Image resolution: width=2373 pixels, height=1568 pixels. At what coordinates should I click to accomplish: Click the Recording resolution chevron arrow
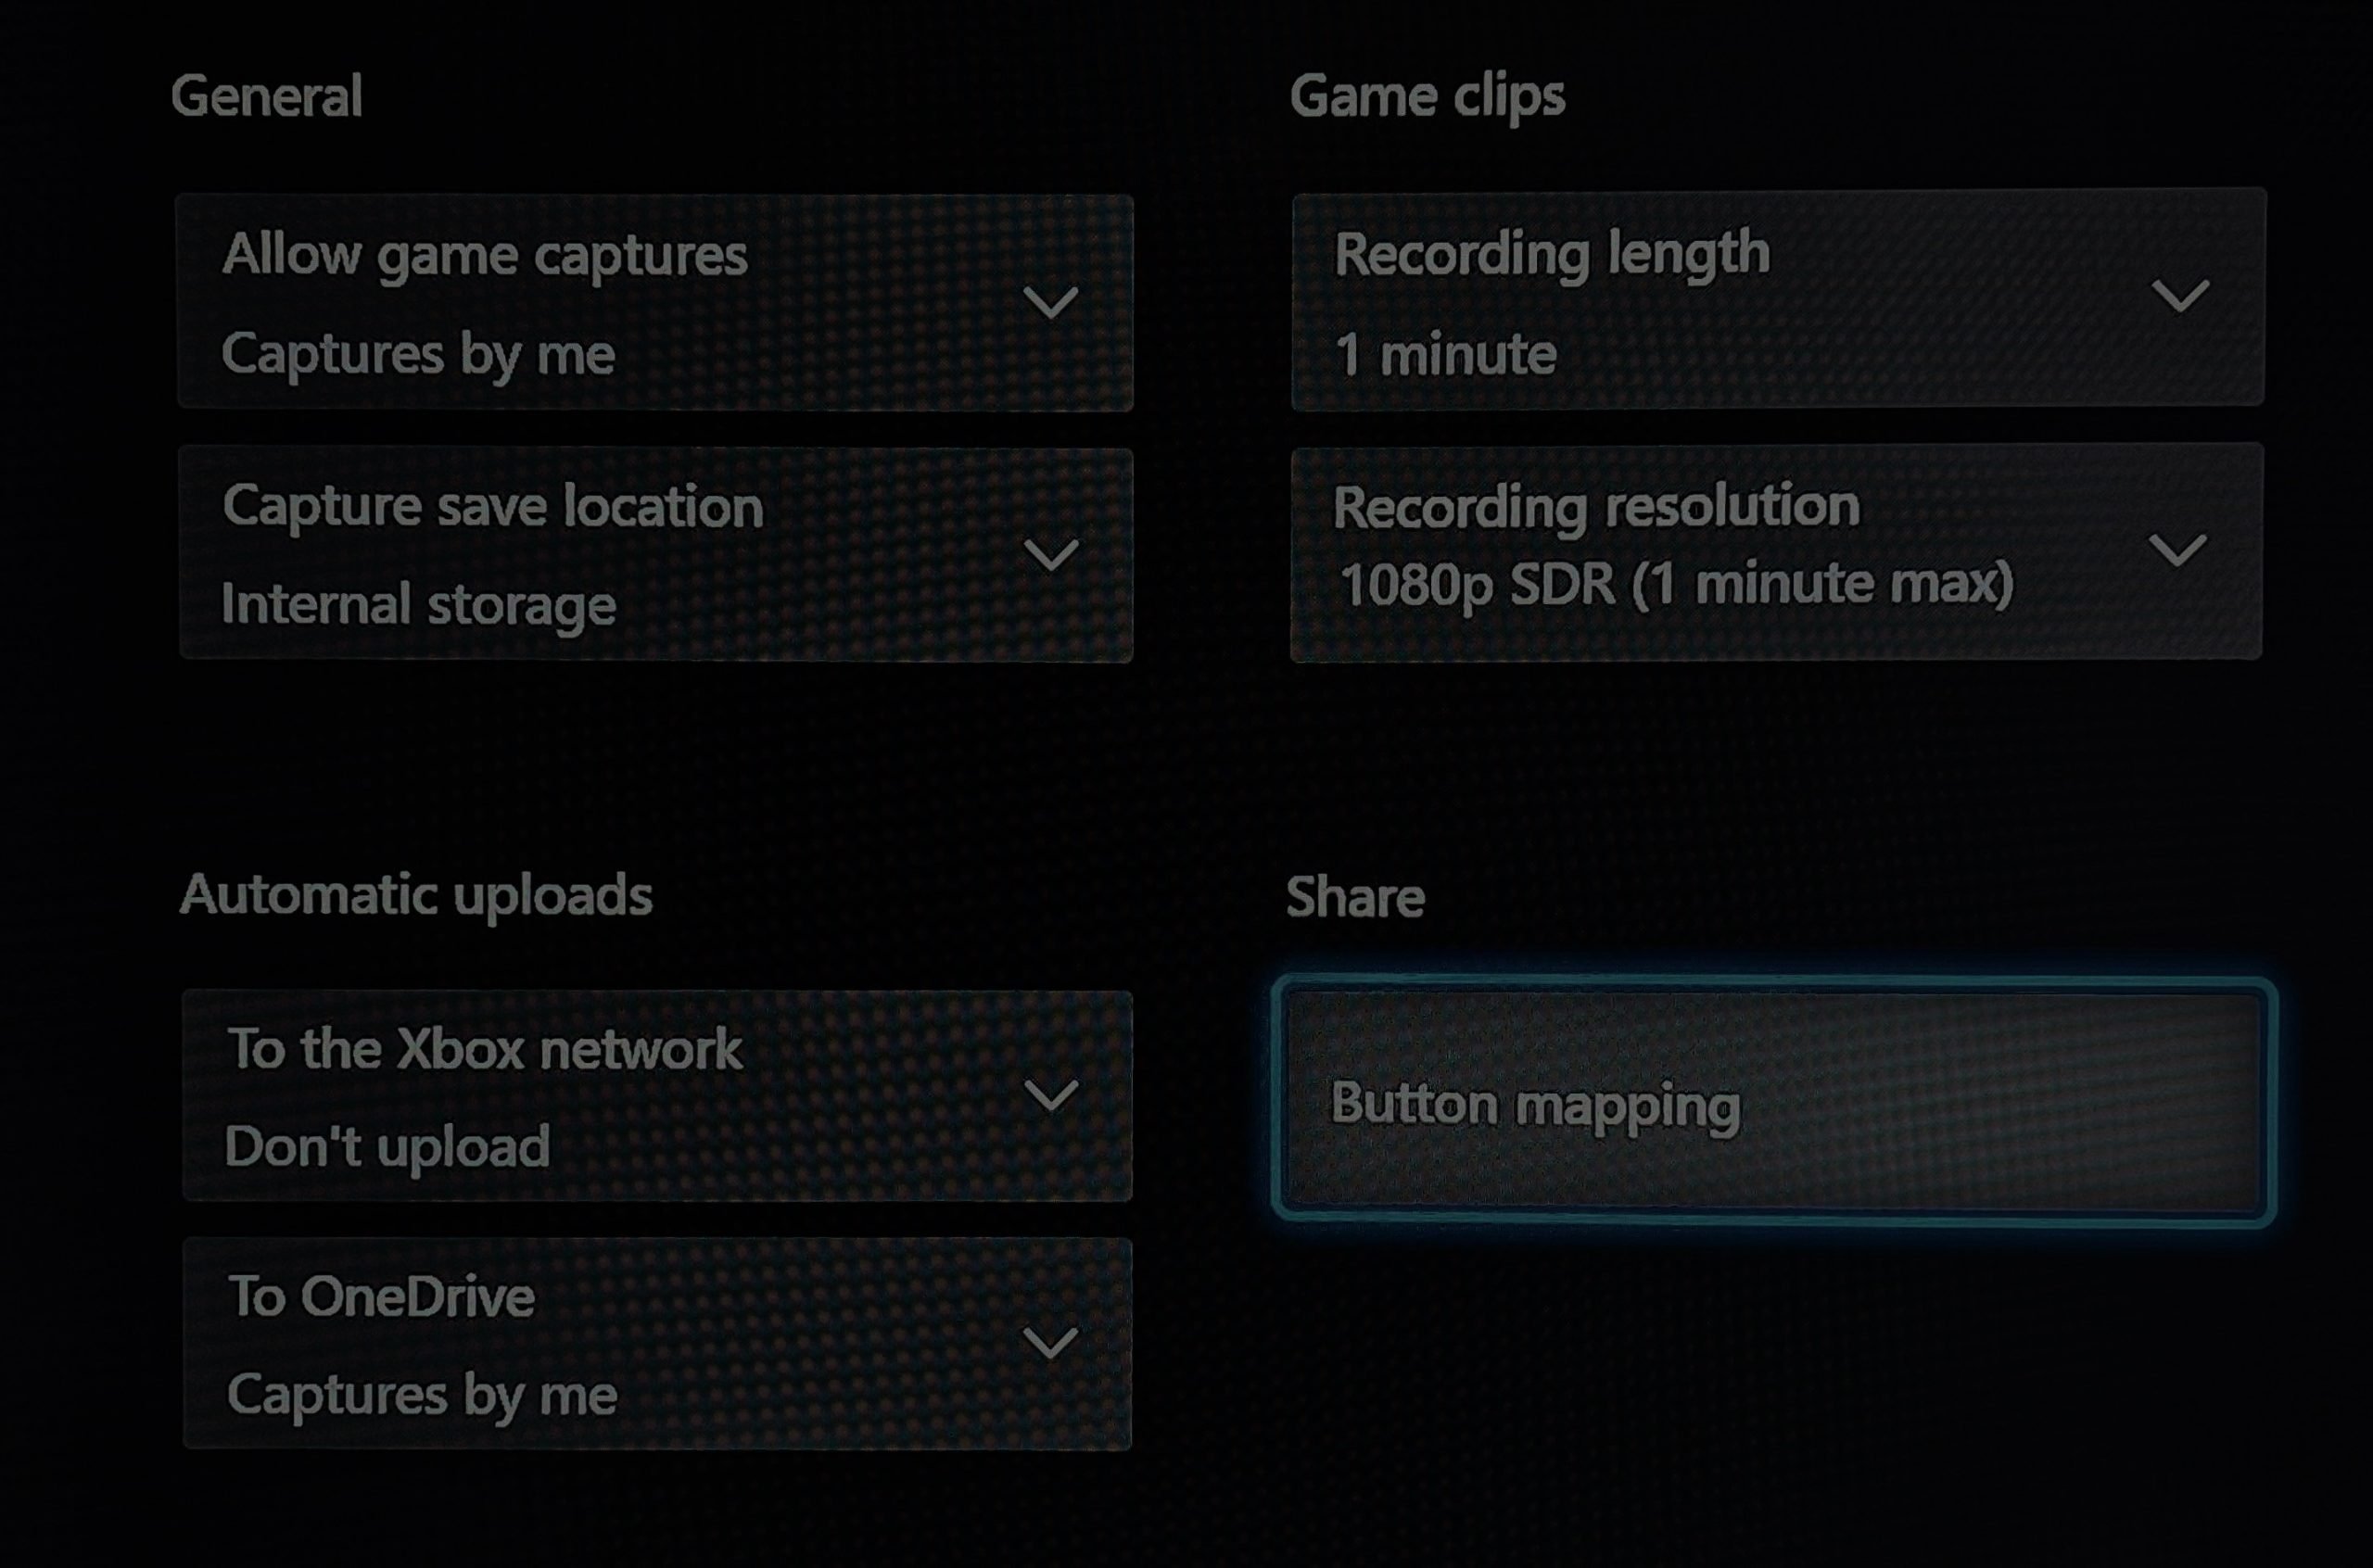point(2177,550)
